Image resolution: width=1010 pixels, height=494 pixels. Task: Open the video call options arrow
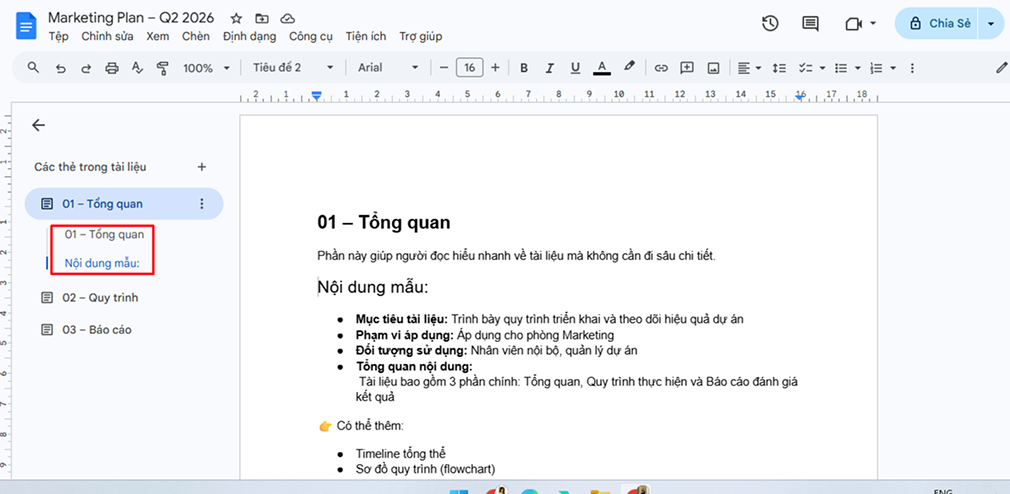[x=873, y=24]
